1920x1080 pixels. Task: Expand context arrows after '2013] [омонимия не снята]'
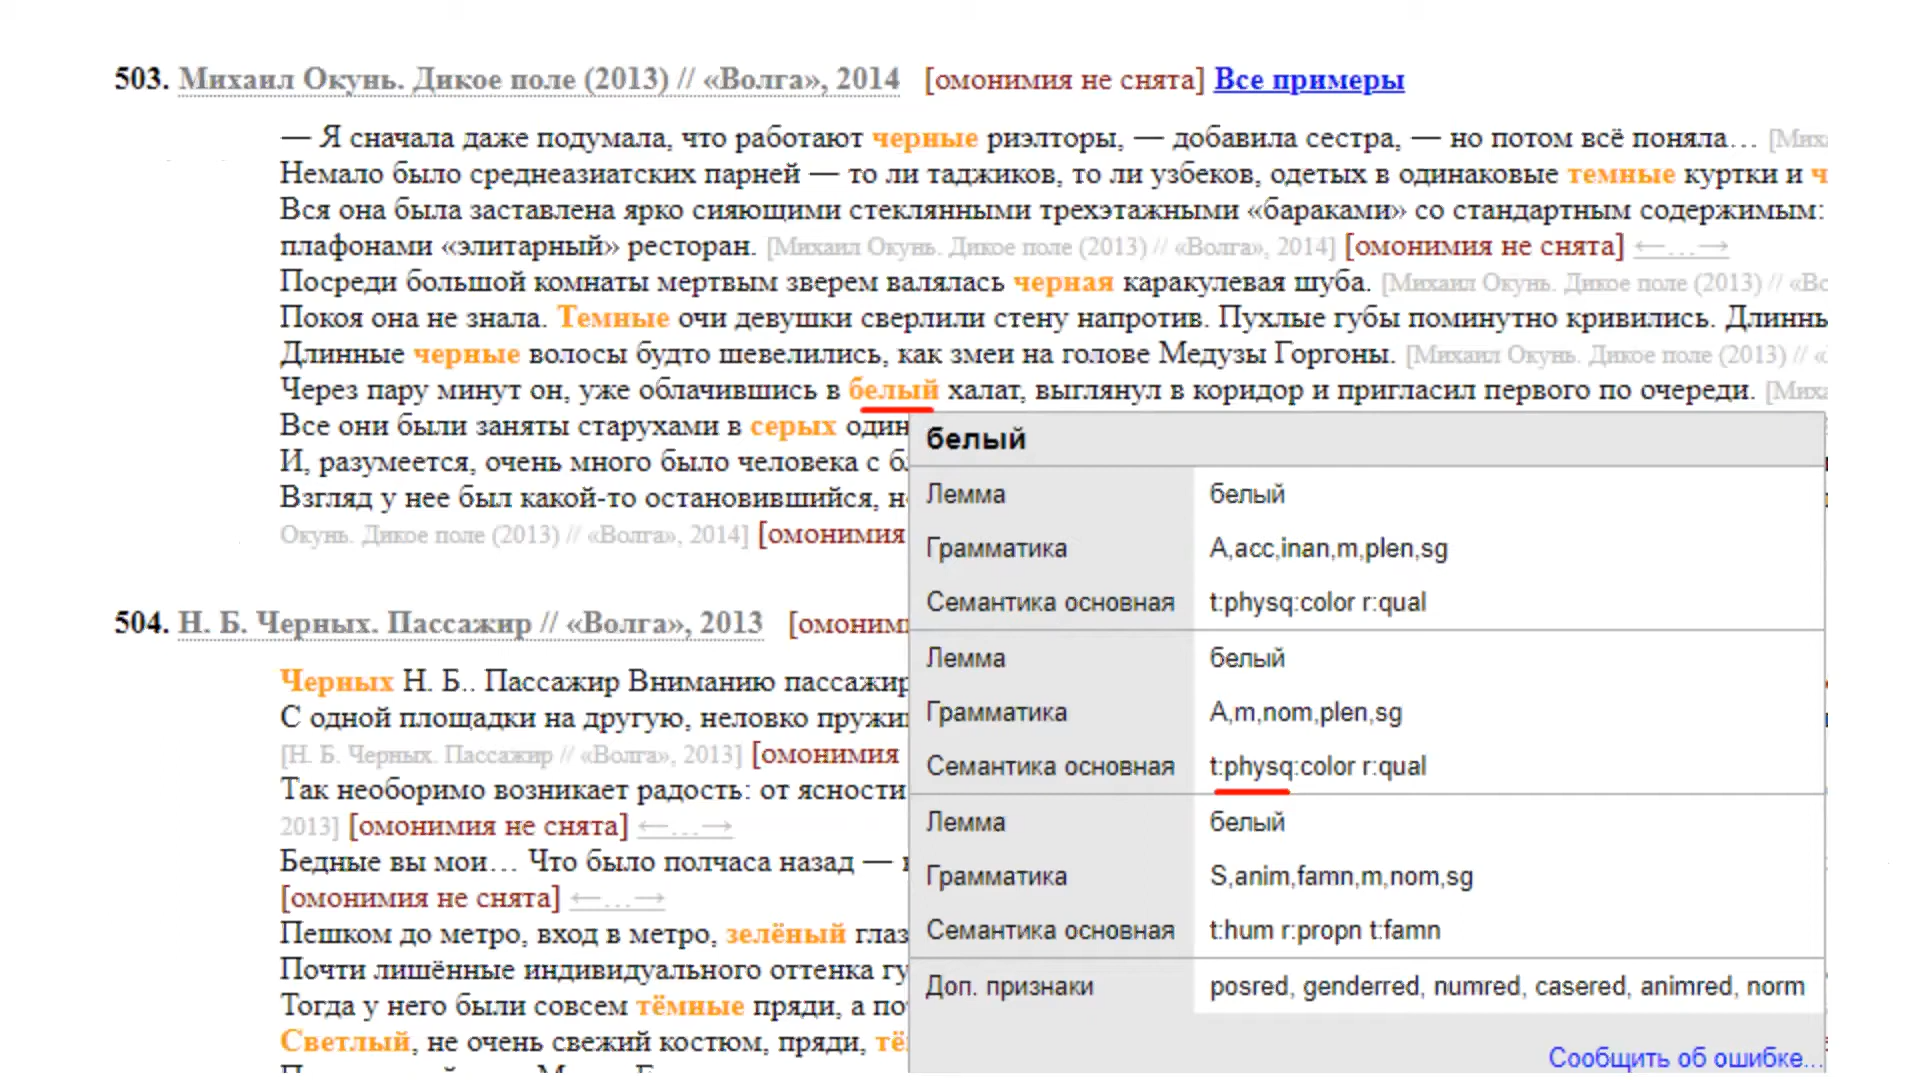tap(685, 826)
